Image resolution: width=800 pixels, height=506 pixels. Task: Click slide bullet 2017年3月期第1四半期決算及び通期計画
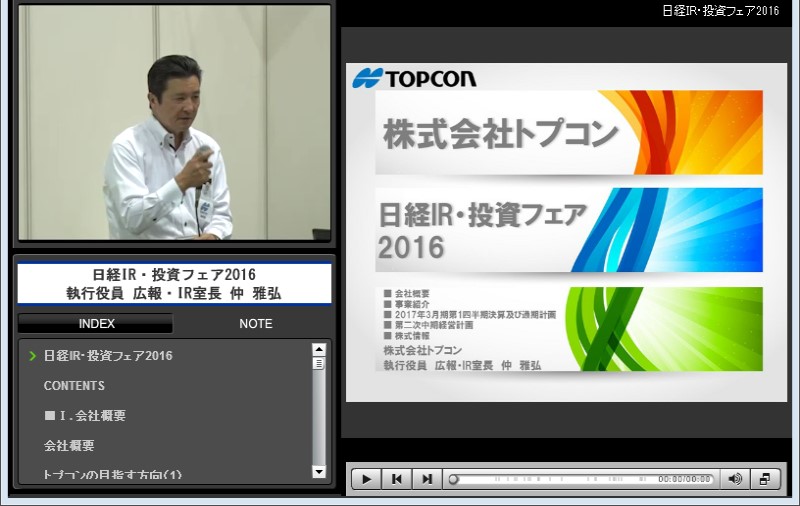pyautogui.click(x=475, y=315)
